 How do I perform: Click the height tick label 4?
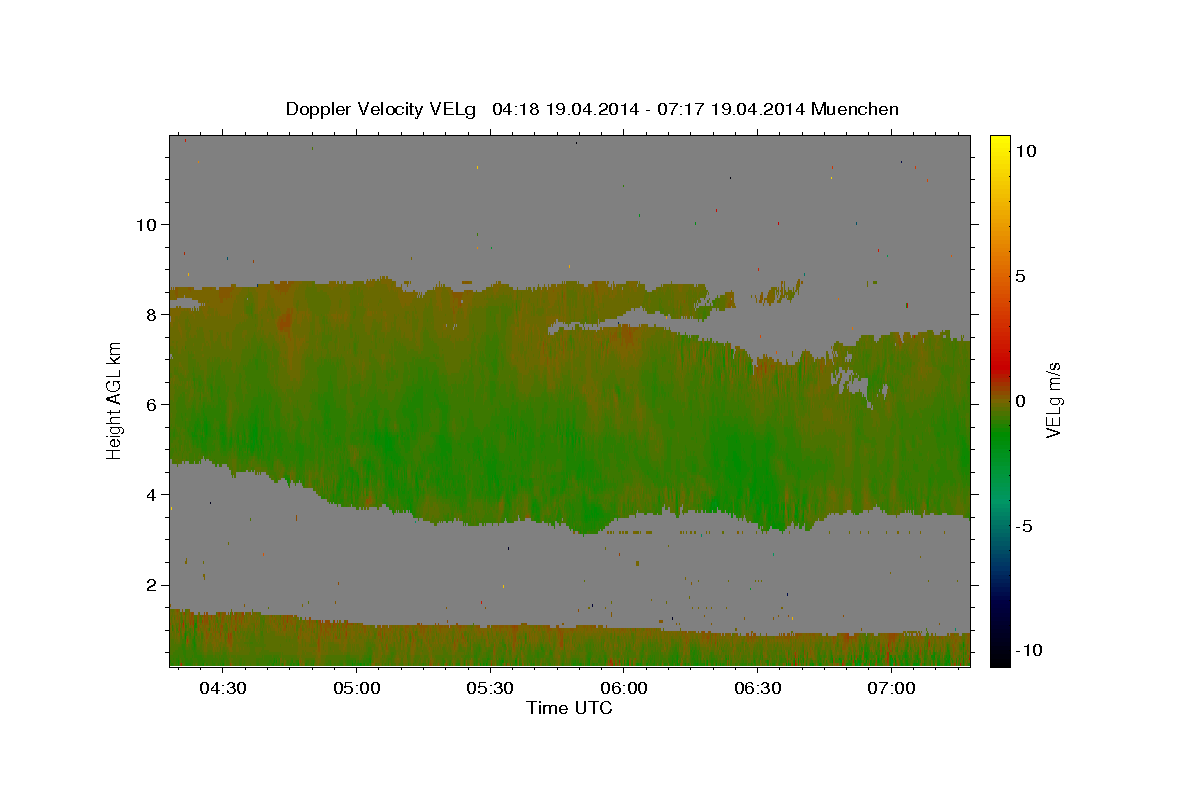coord(151,494)
